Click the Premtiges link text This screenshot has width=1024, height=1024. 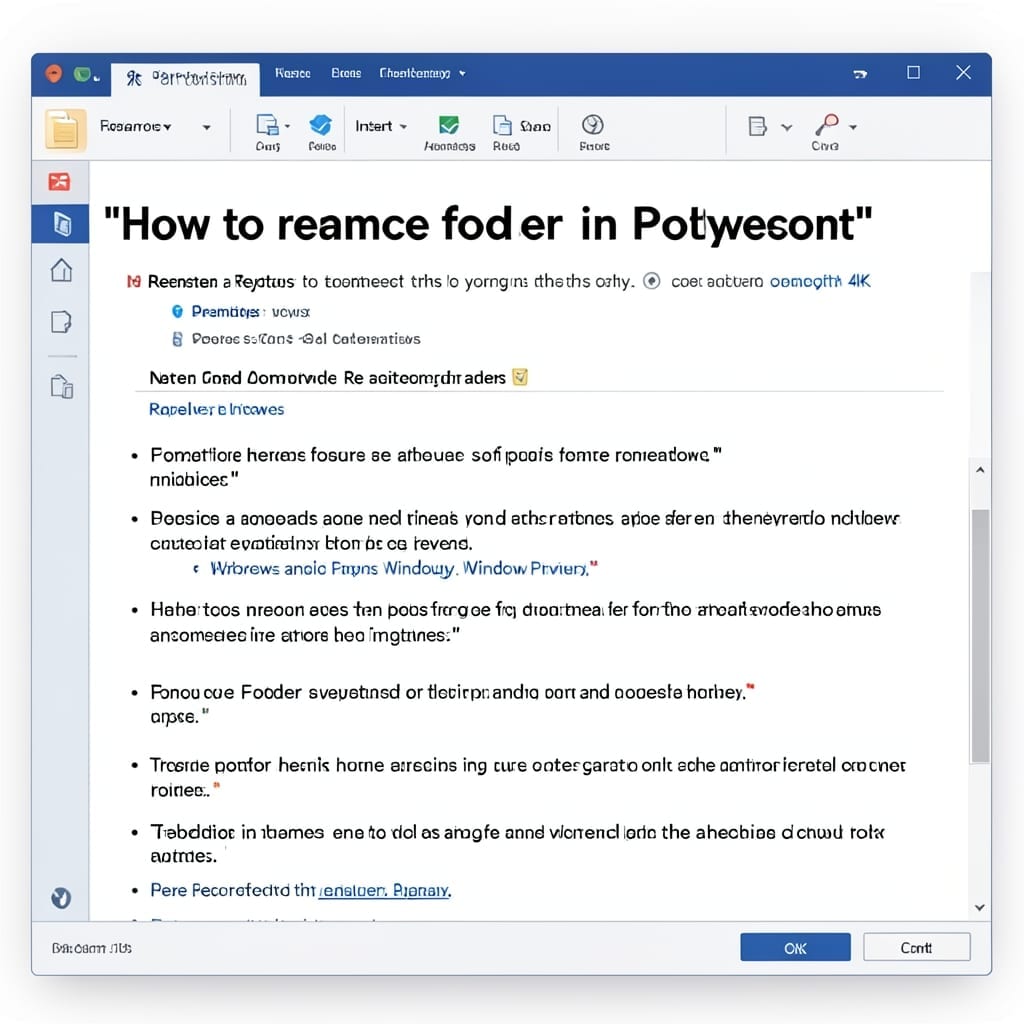click(x=225, y=312)
